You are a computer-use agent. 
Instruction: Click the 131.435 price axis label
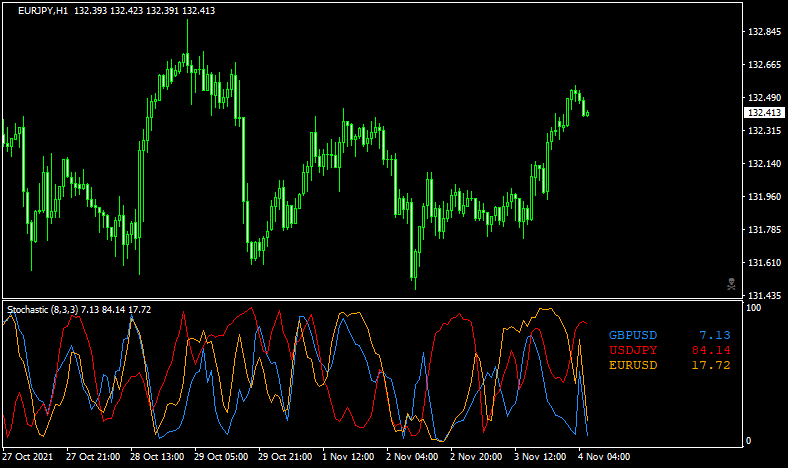(764, 296)
